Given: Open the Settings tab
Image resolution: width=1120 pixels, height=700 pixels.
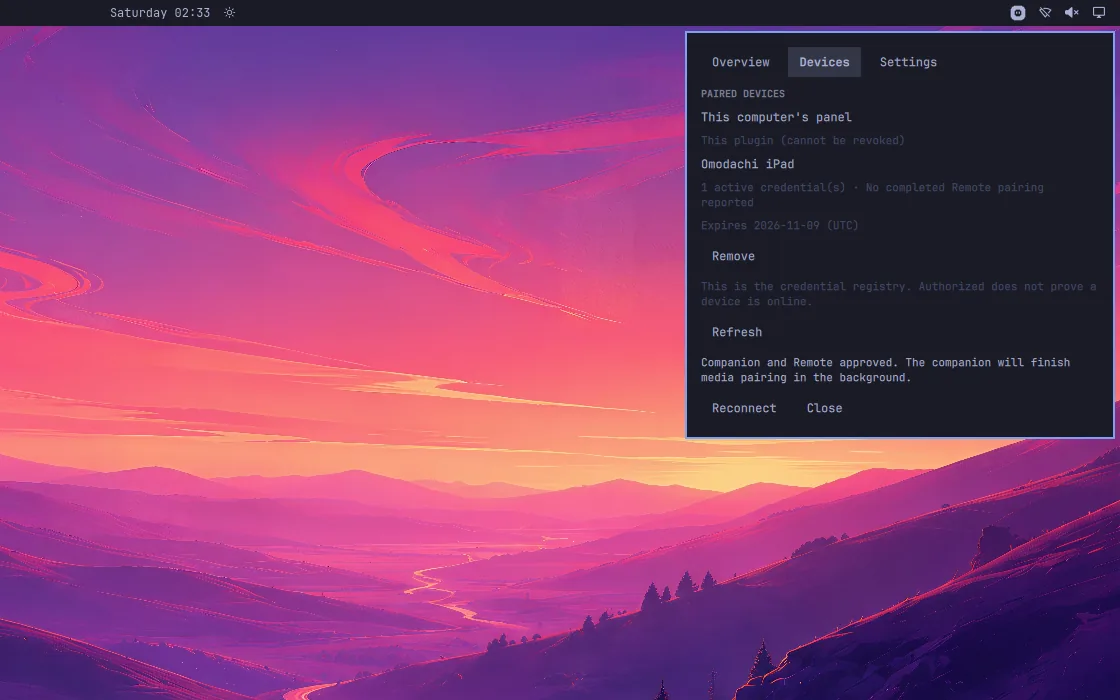Looking at the screenshot, I should (908, 62).
